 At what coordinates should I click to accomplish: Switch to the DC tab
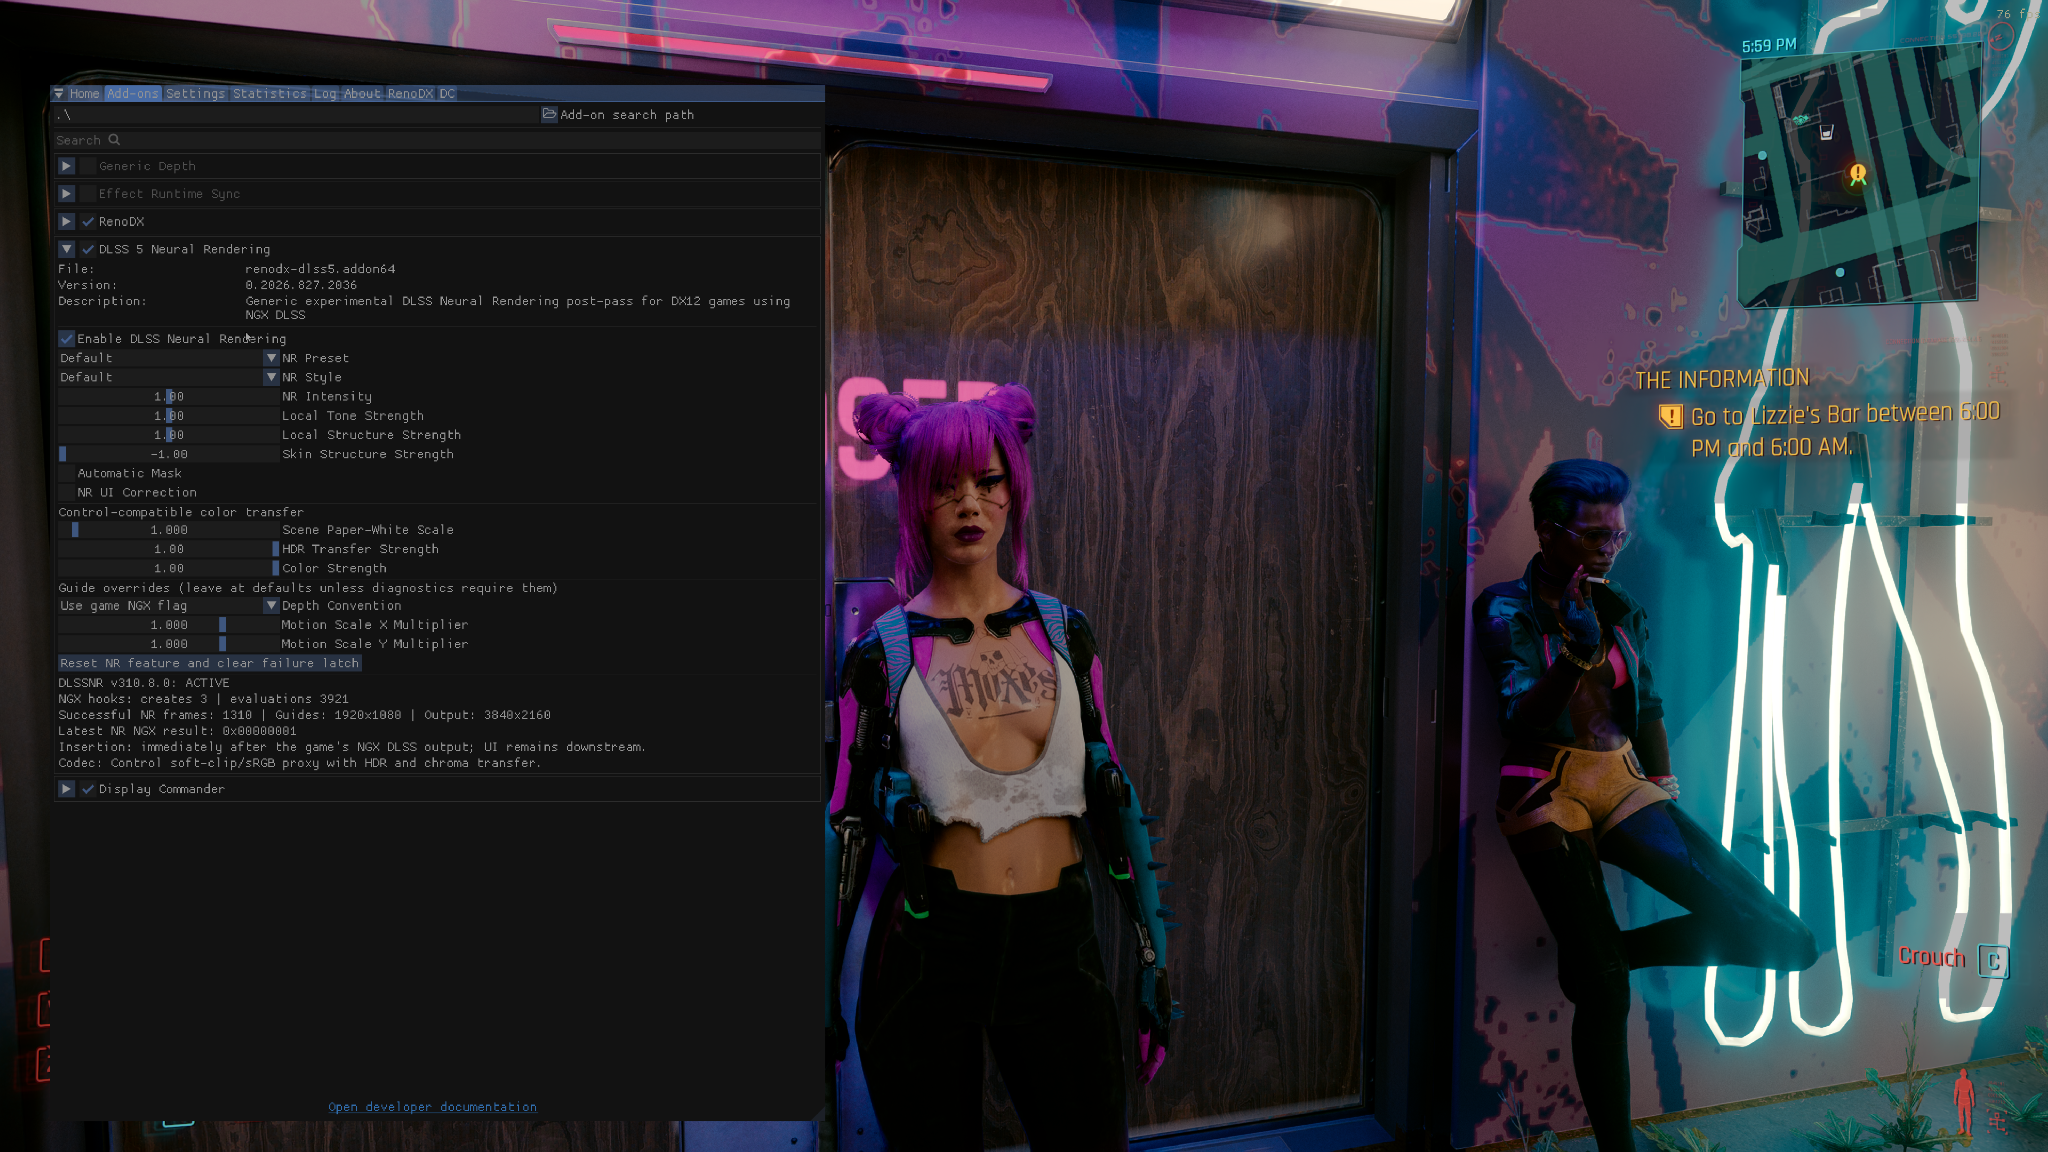pyautogui.click(x=447, y=94)
